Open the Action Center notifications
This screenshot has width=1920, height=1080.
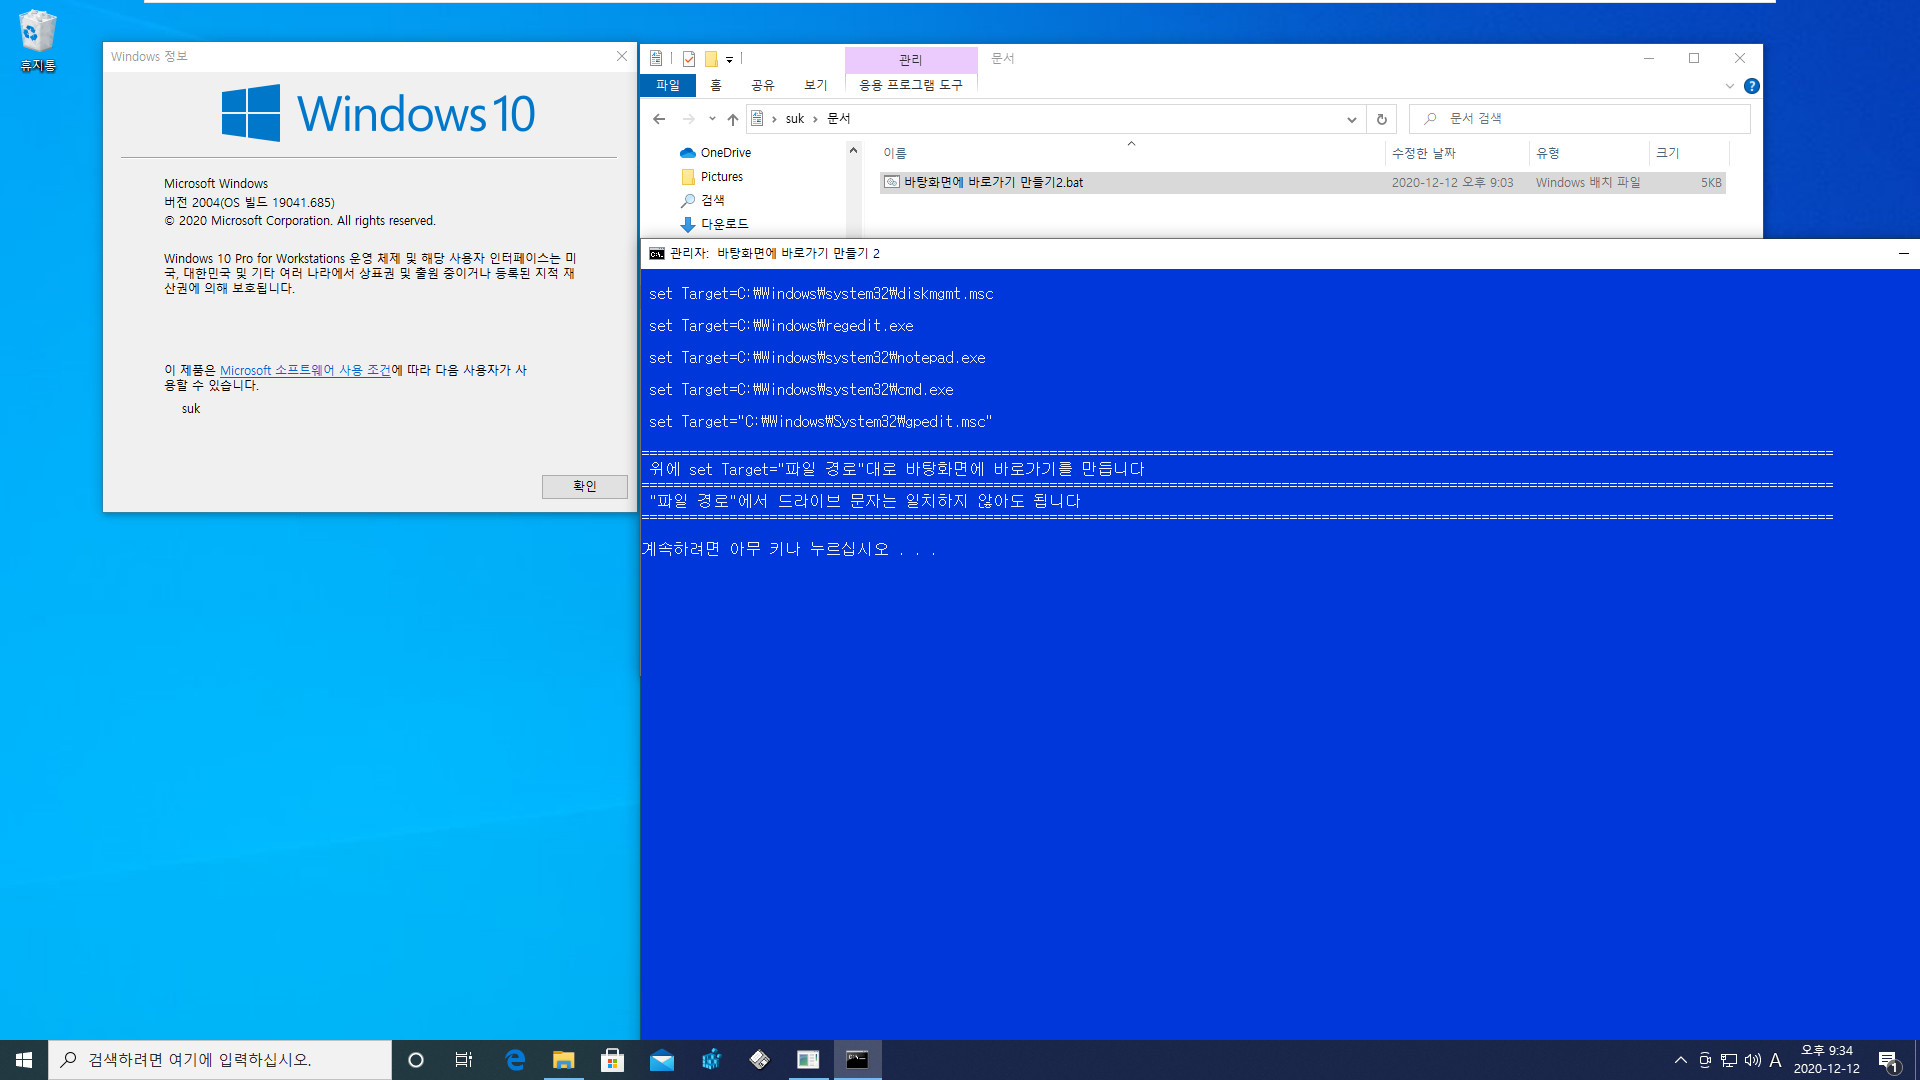pyautogui.click(x=1889, y=1060)
